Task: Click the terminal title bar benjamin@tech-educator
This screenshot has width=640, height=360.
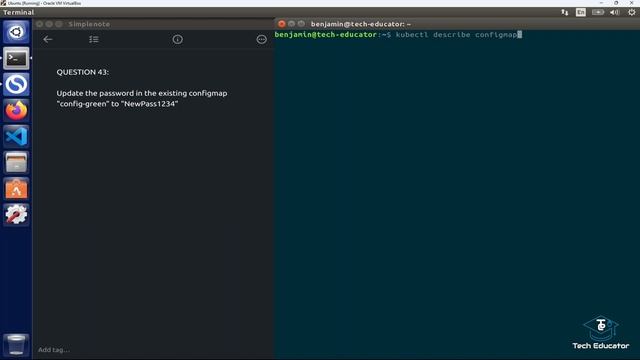Action: [361, 24]
